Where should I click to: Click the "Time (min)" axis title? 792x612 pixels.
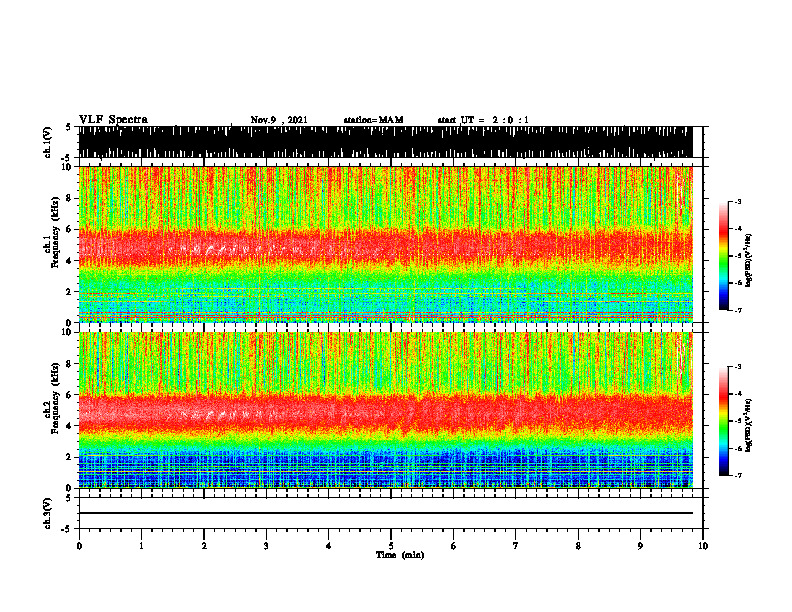click(400, 555)
